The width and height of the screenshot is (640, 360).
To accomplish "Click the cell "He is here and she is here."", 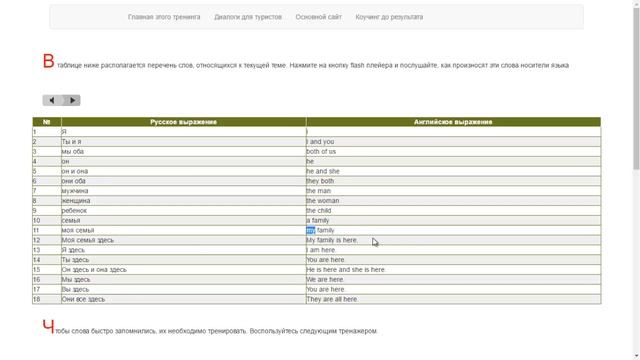I will (453, 270).
